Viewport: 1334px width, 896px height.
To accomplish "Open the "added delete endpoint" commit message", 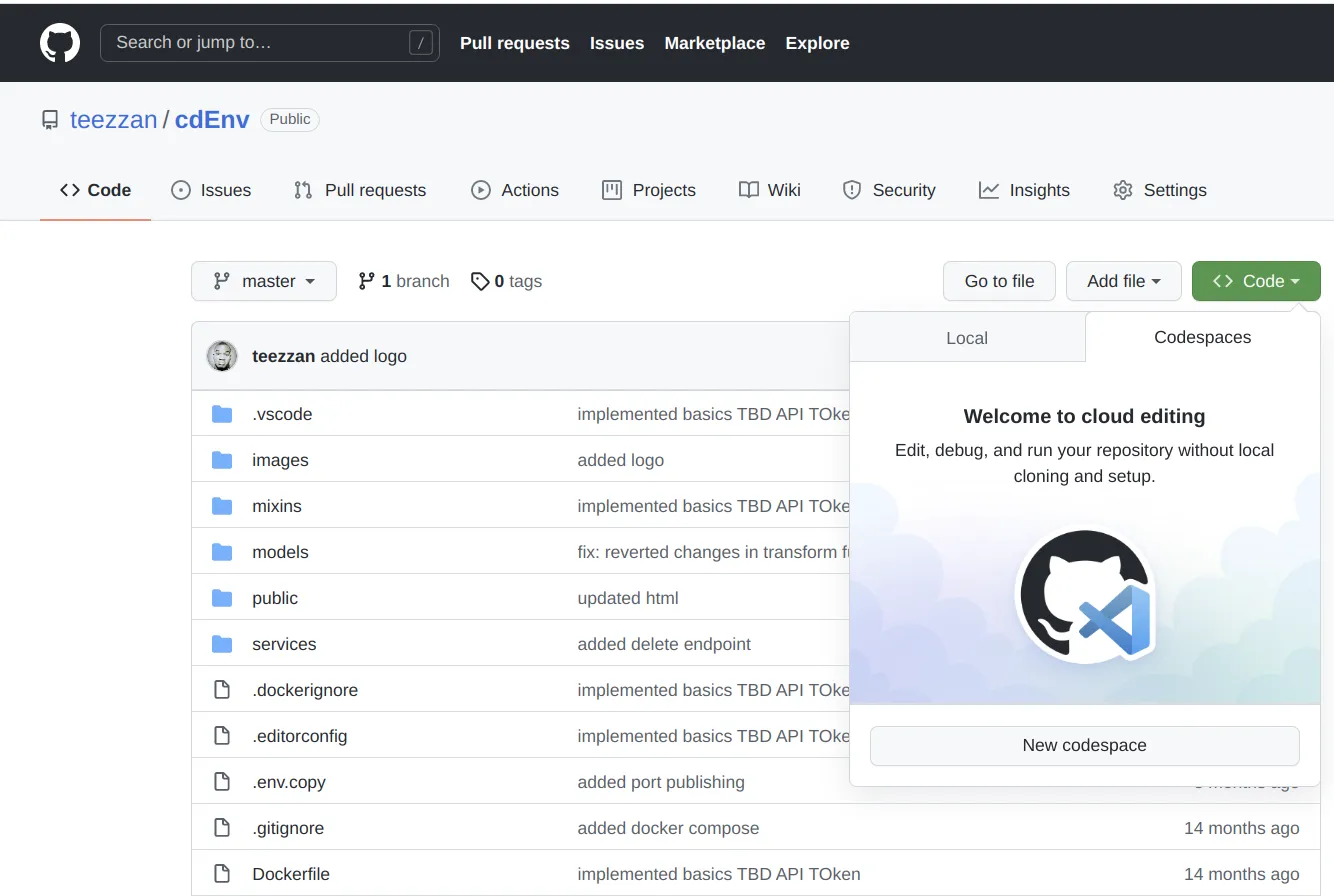I will tap(664, 644).
